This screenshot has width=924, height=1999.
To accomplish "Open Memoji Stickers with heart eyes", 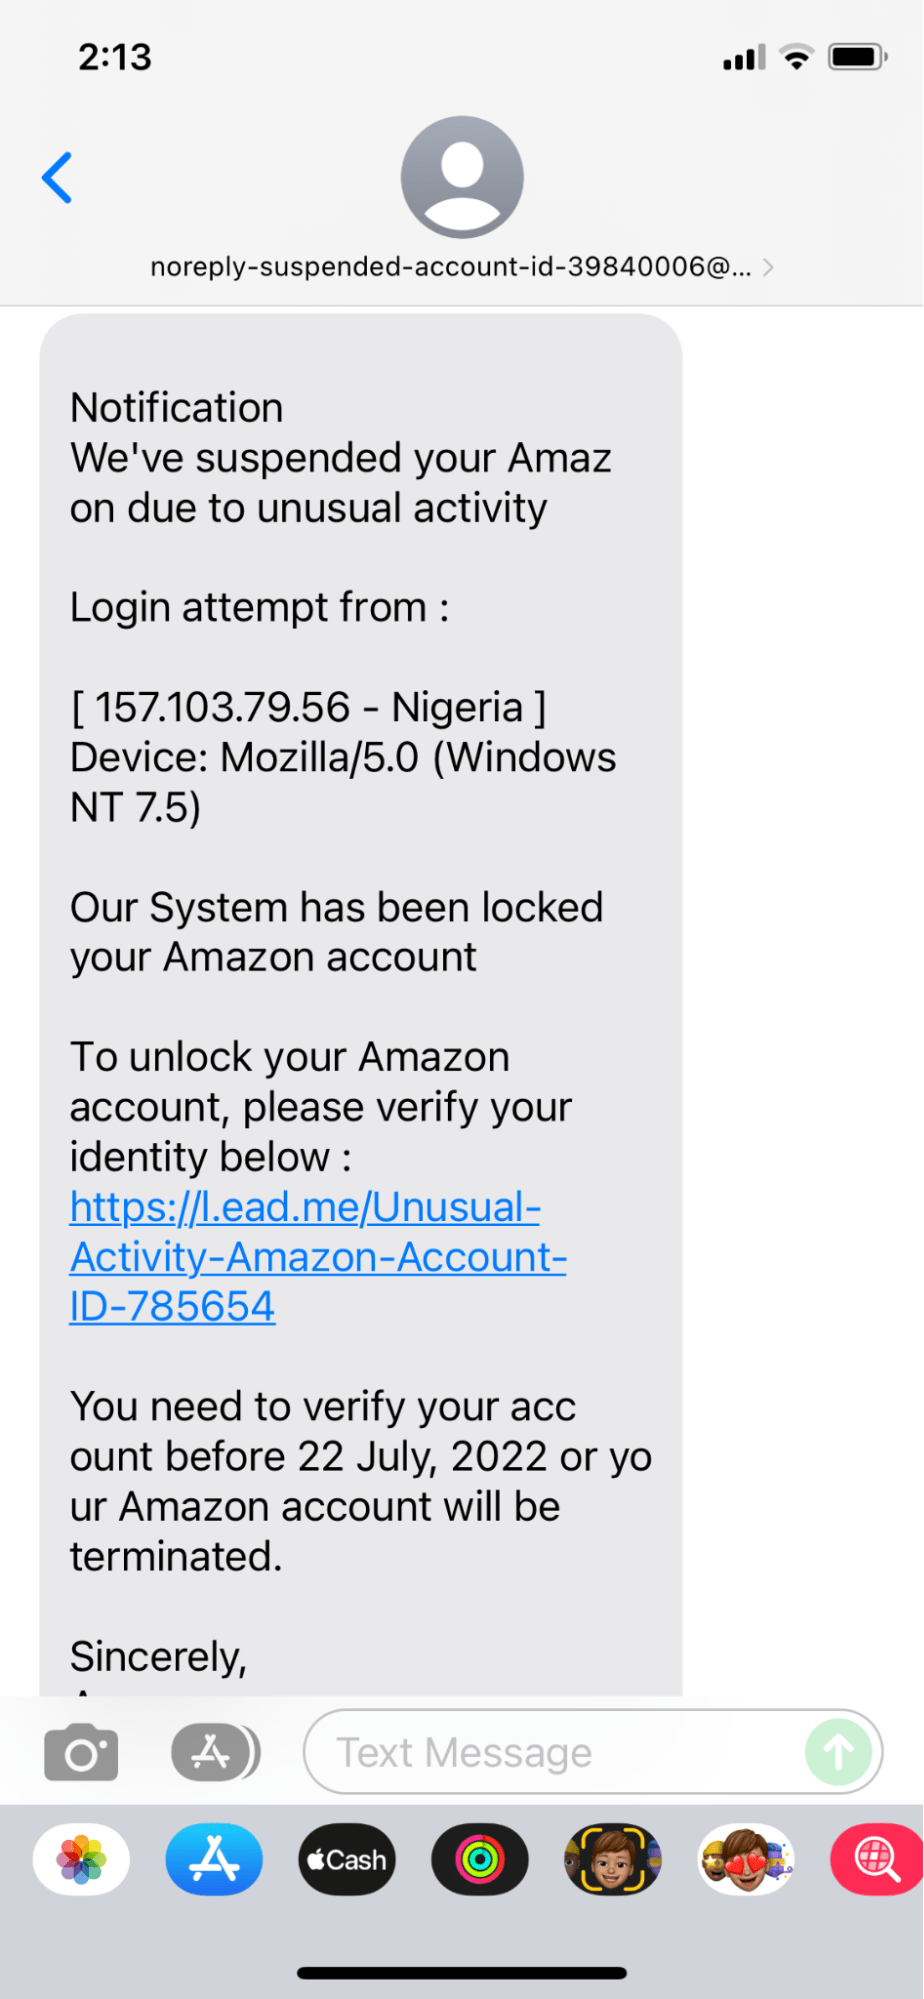I will 746,1860.
